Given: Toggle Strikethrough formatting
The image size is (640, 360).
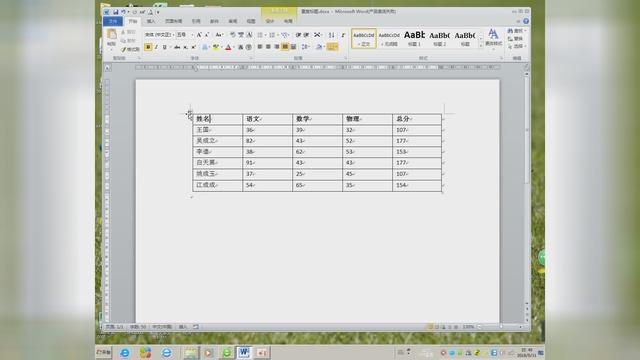Looking at the screenshot, I should click(x=177, y=47).
